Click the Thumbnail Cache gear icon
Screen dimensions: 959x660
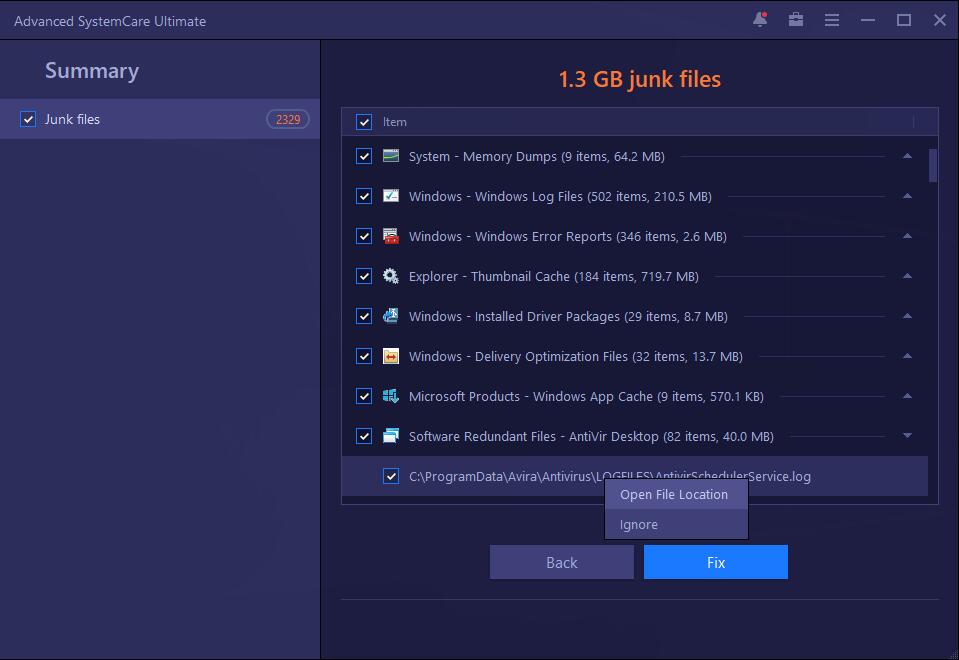click(x=391, y=276)
